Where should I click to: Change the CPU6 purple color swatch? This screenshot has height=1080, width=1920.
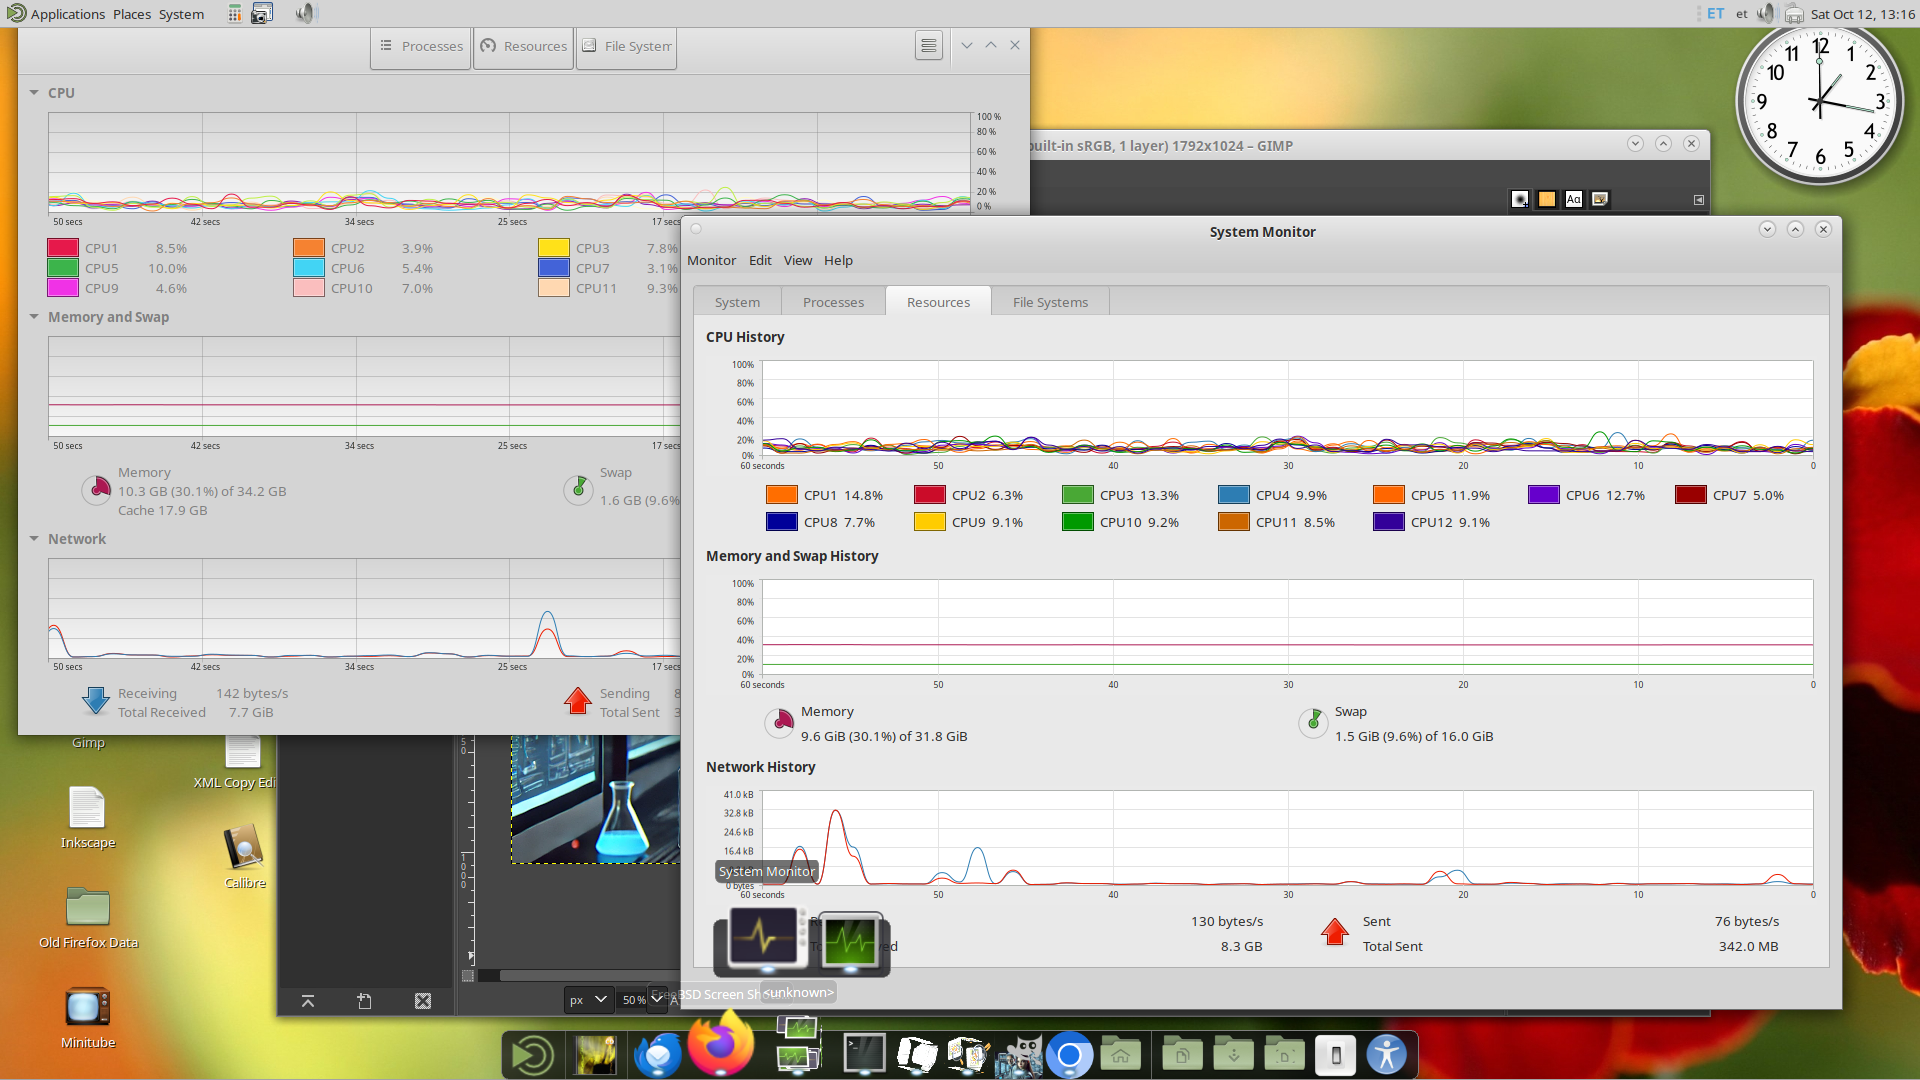click(x=1543, y=495)
